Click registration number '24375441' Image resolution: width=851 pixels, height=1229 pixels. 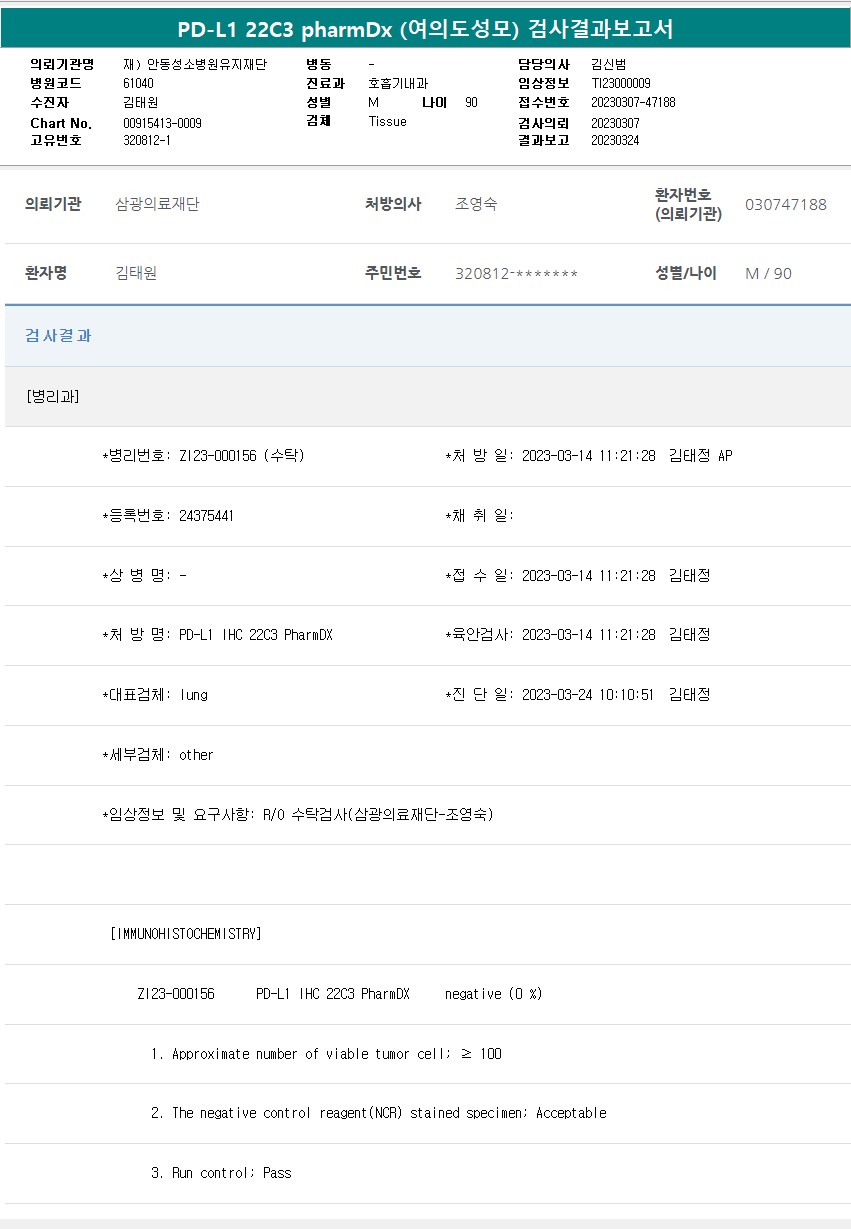click(x=207, y=516)
